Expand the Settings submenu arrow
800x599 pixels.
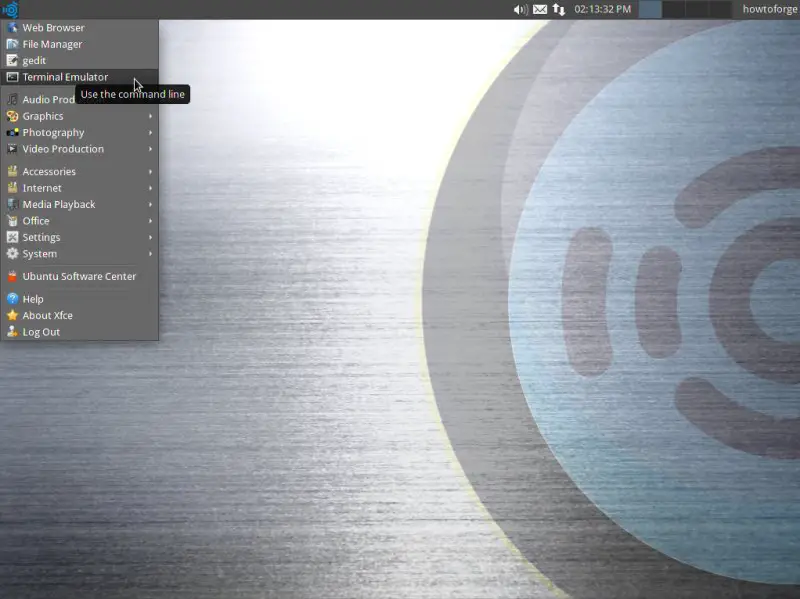(151, 237)
